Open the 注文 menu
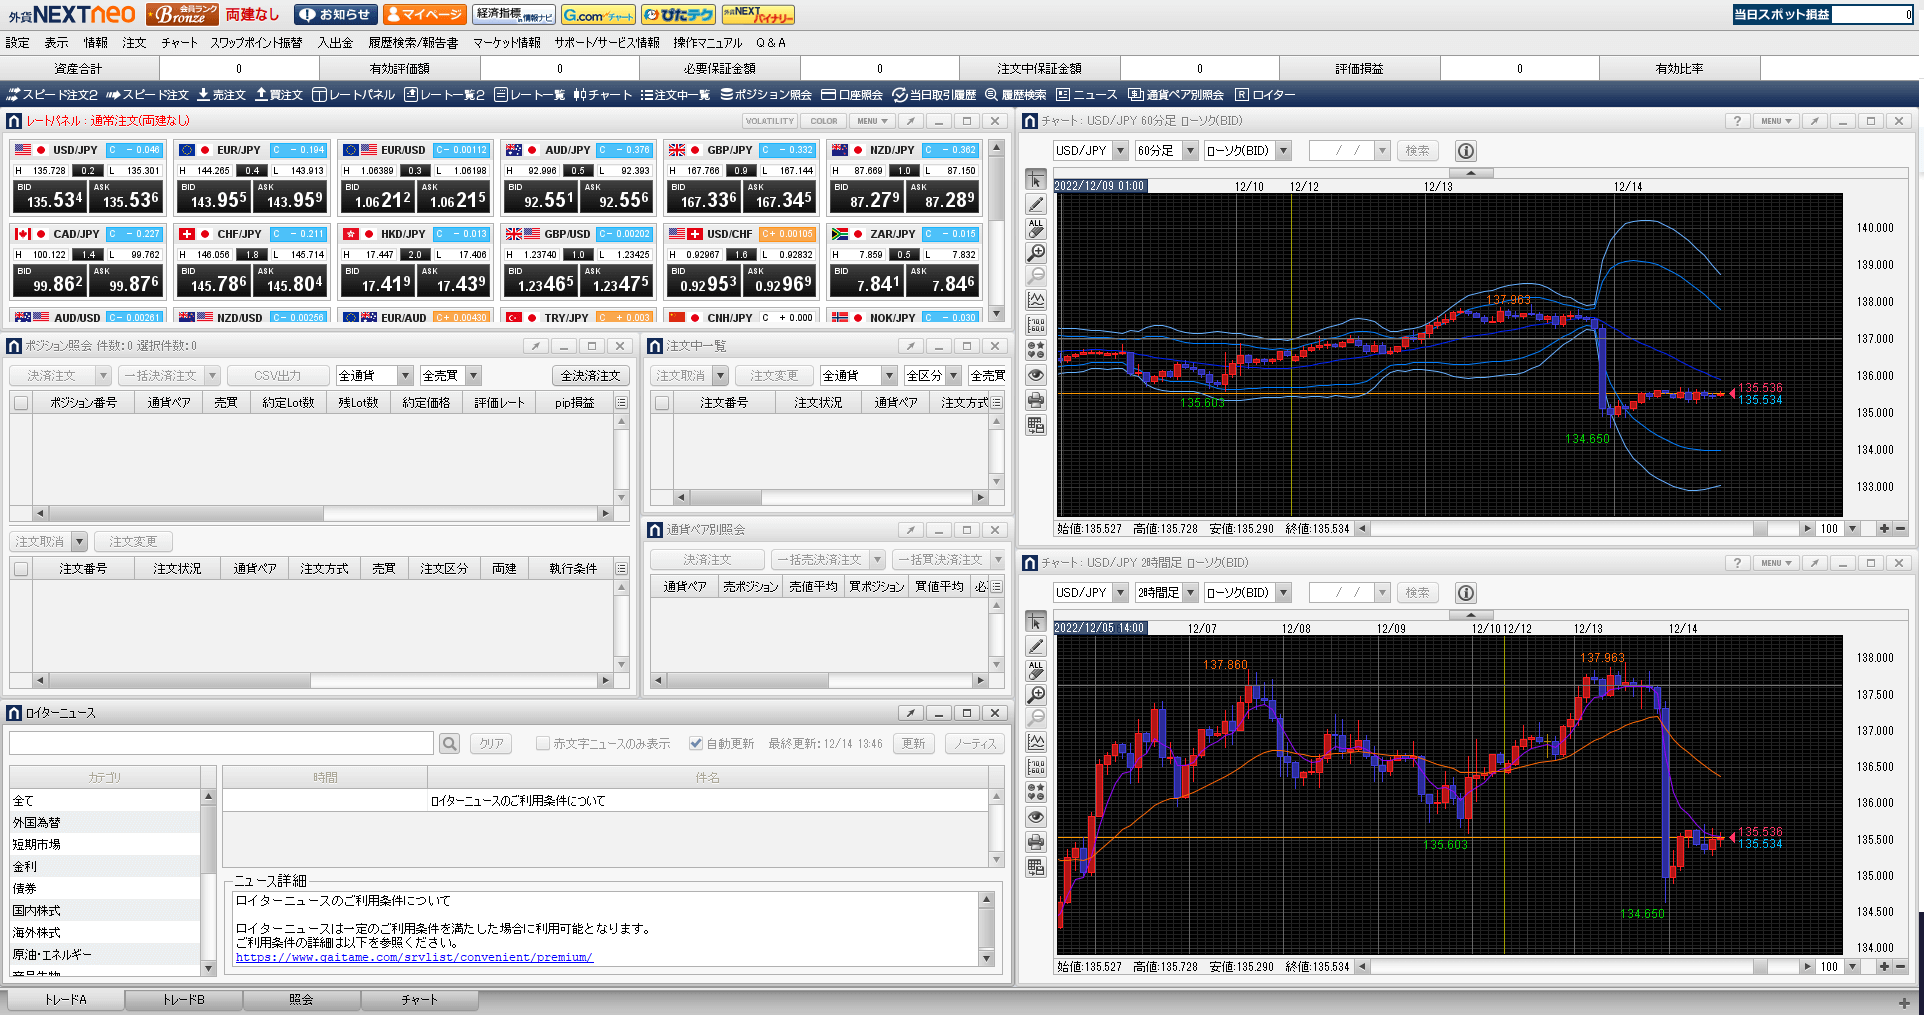Viewport: 1924px width, 1015px height. coord(134,43)
